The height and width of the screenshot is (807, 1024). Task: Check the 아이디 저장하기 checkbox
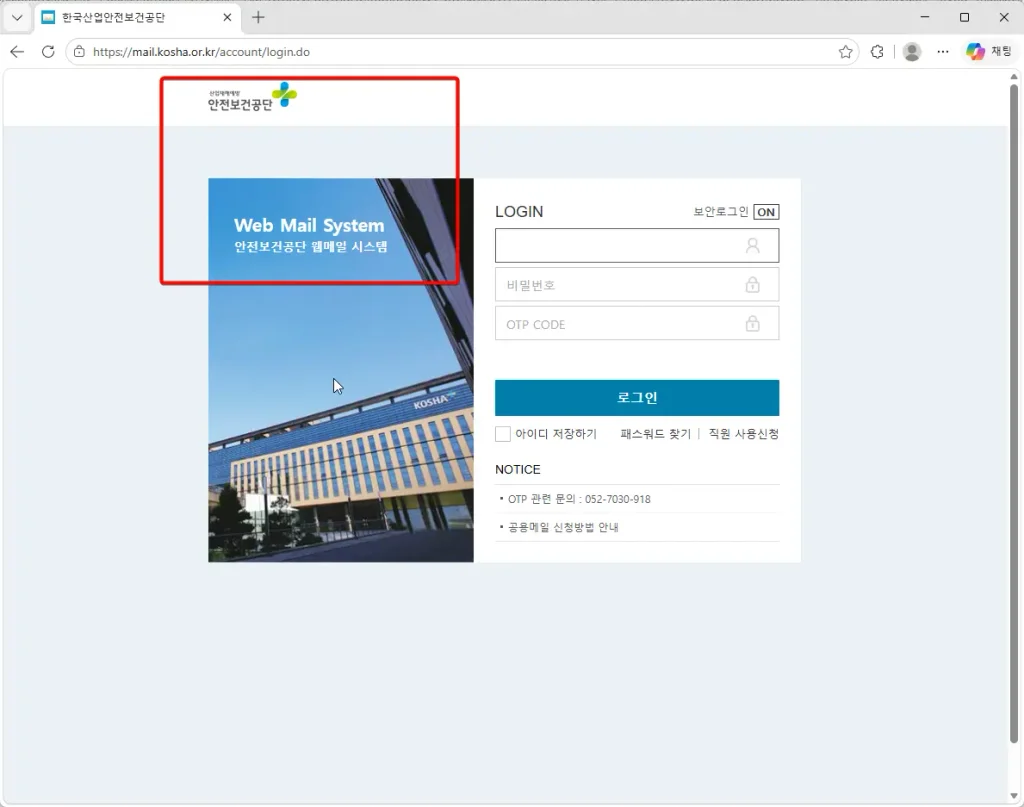(x=503, y=434)
